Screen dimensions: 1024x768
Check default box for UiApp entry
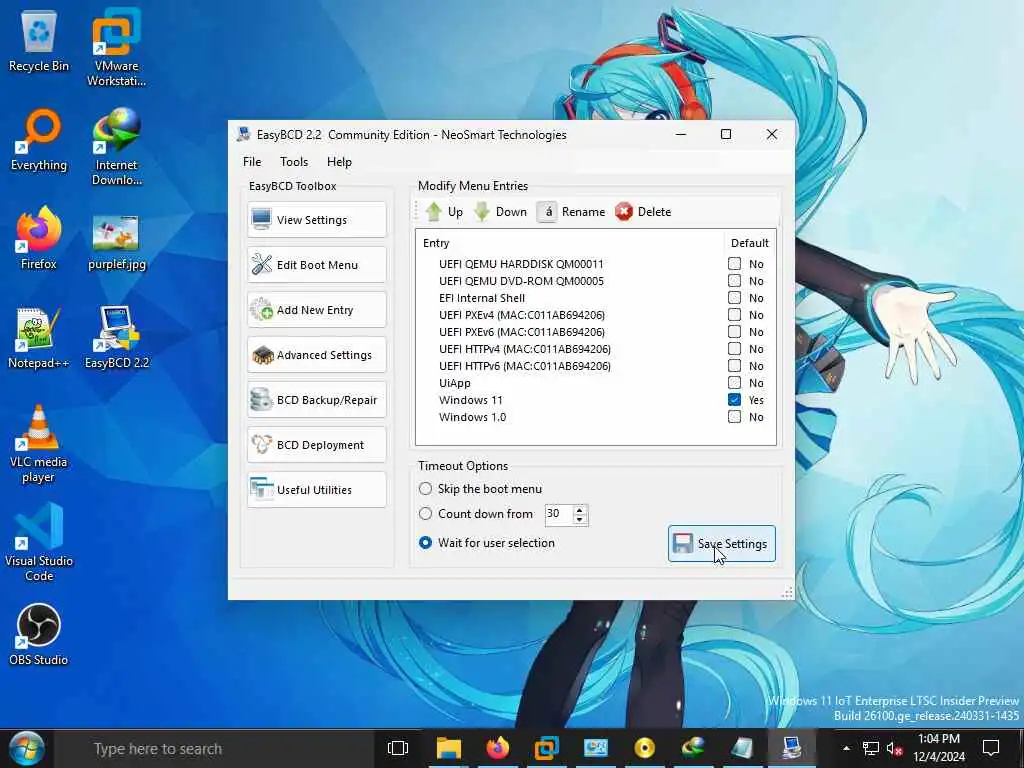(x=735, y=383)
